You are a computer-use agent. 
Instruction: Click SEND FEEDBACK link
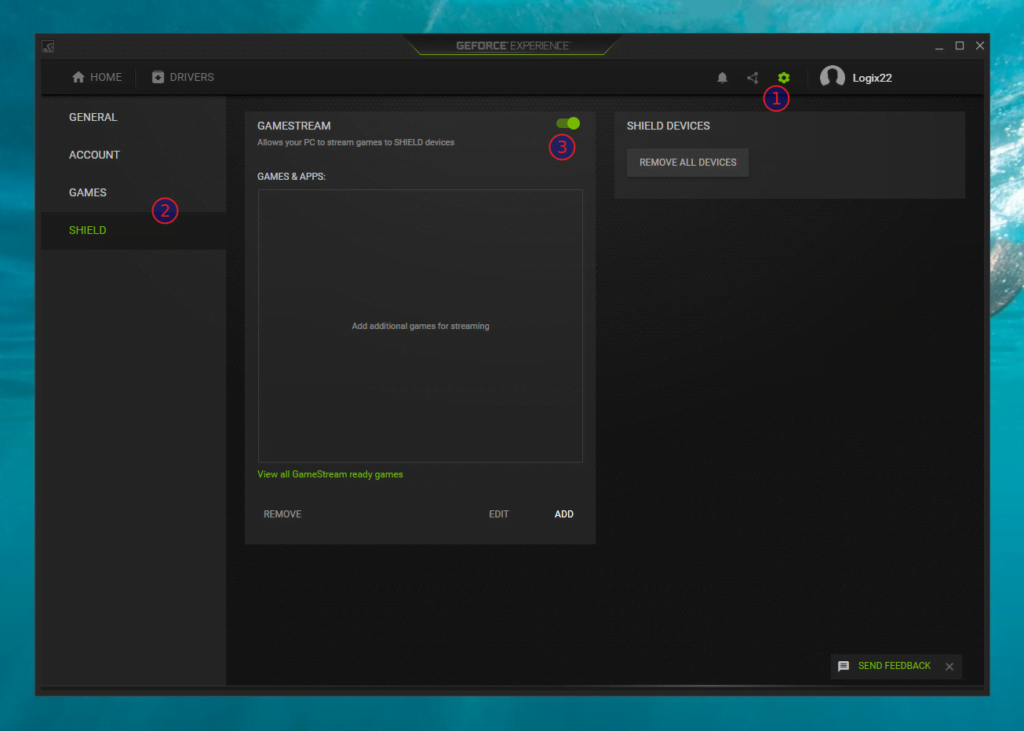point(894,666)
